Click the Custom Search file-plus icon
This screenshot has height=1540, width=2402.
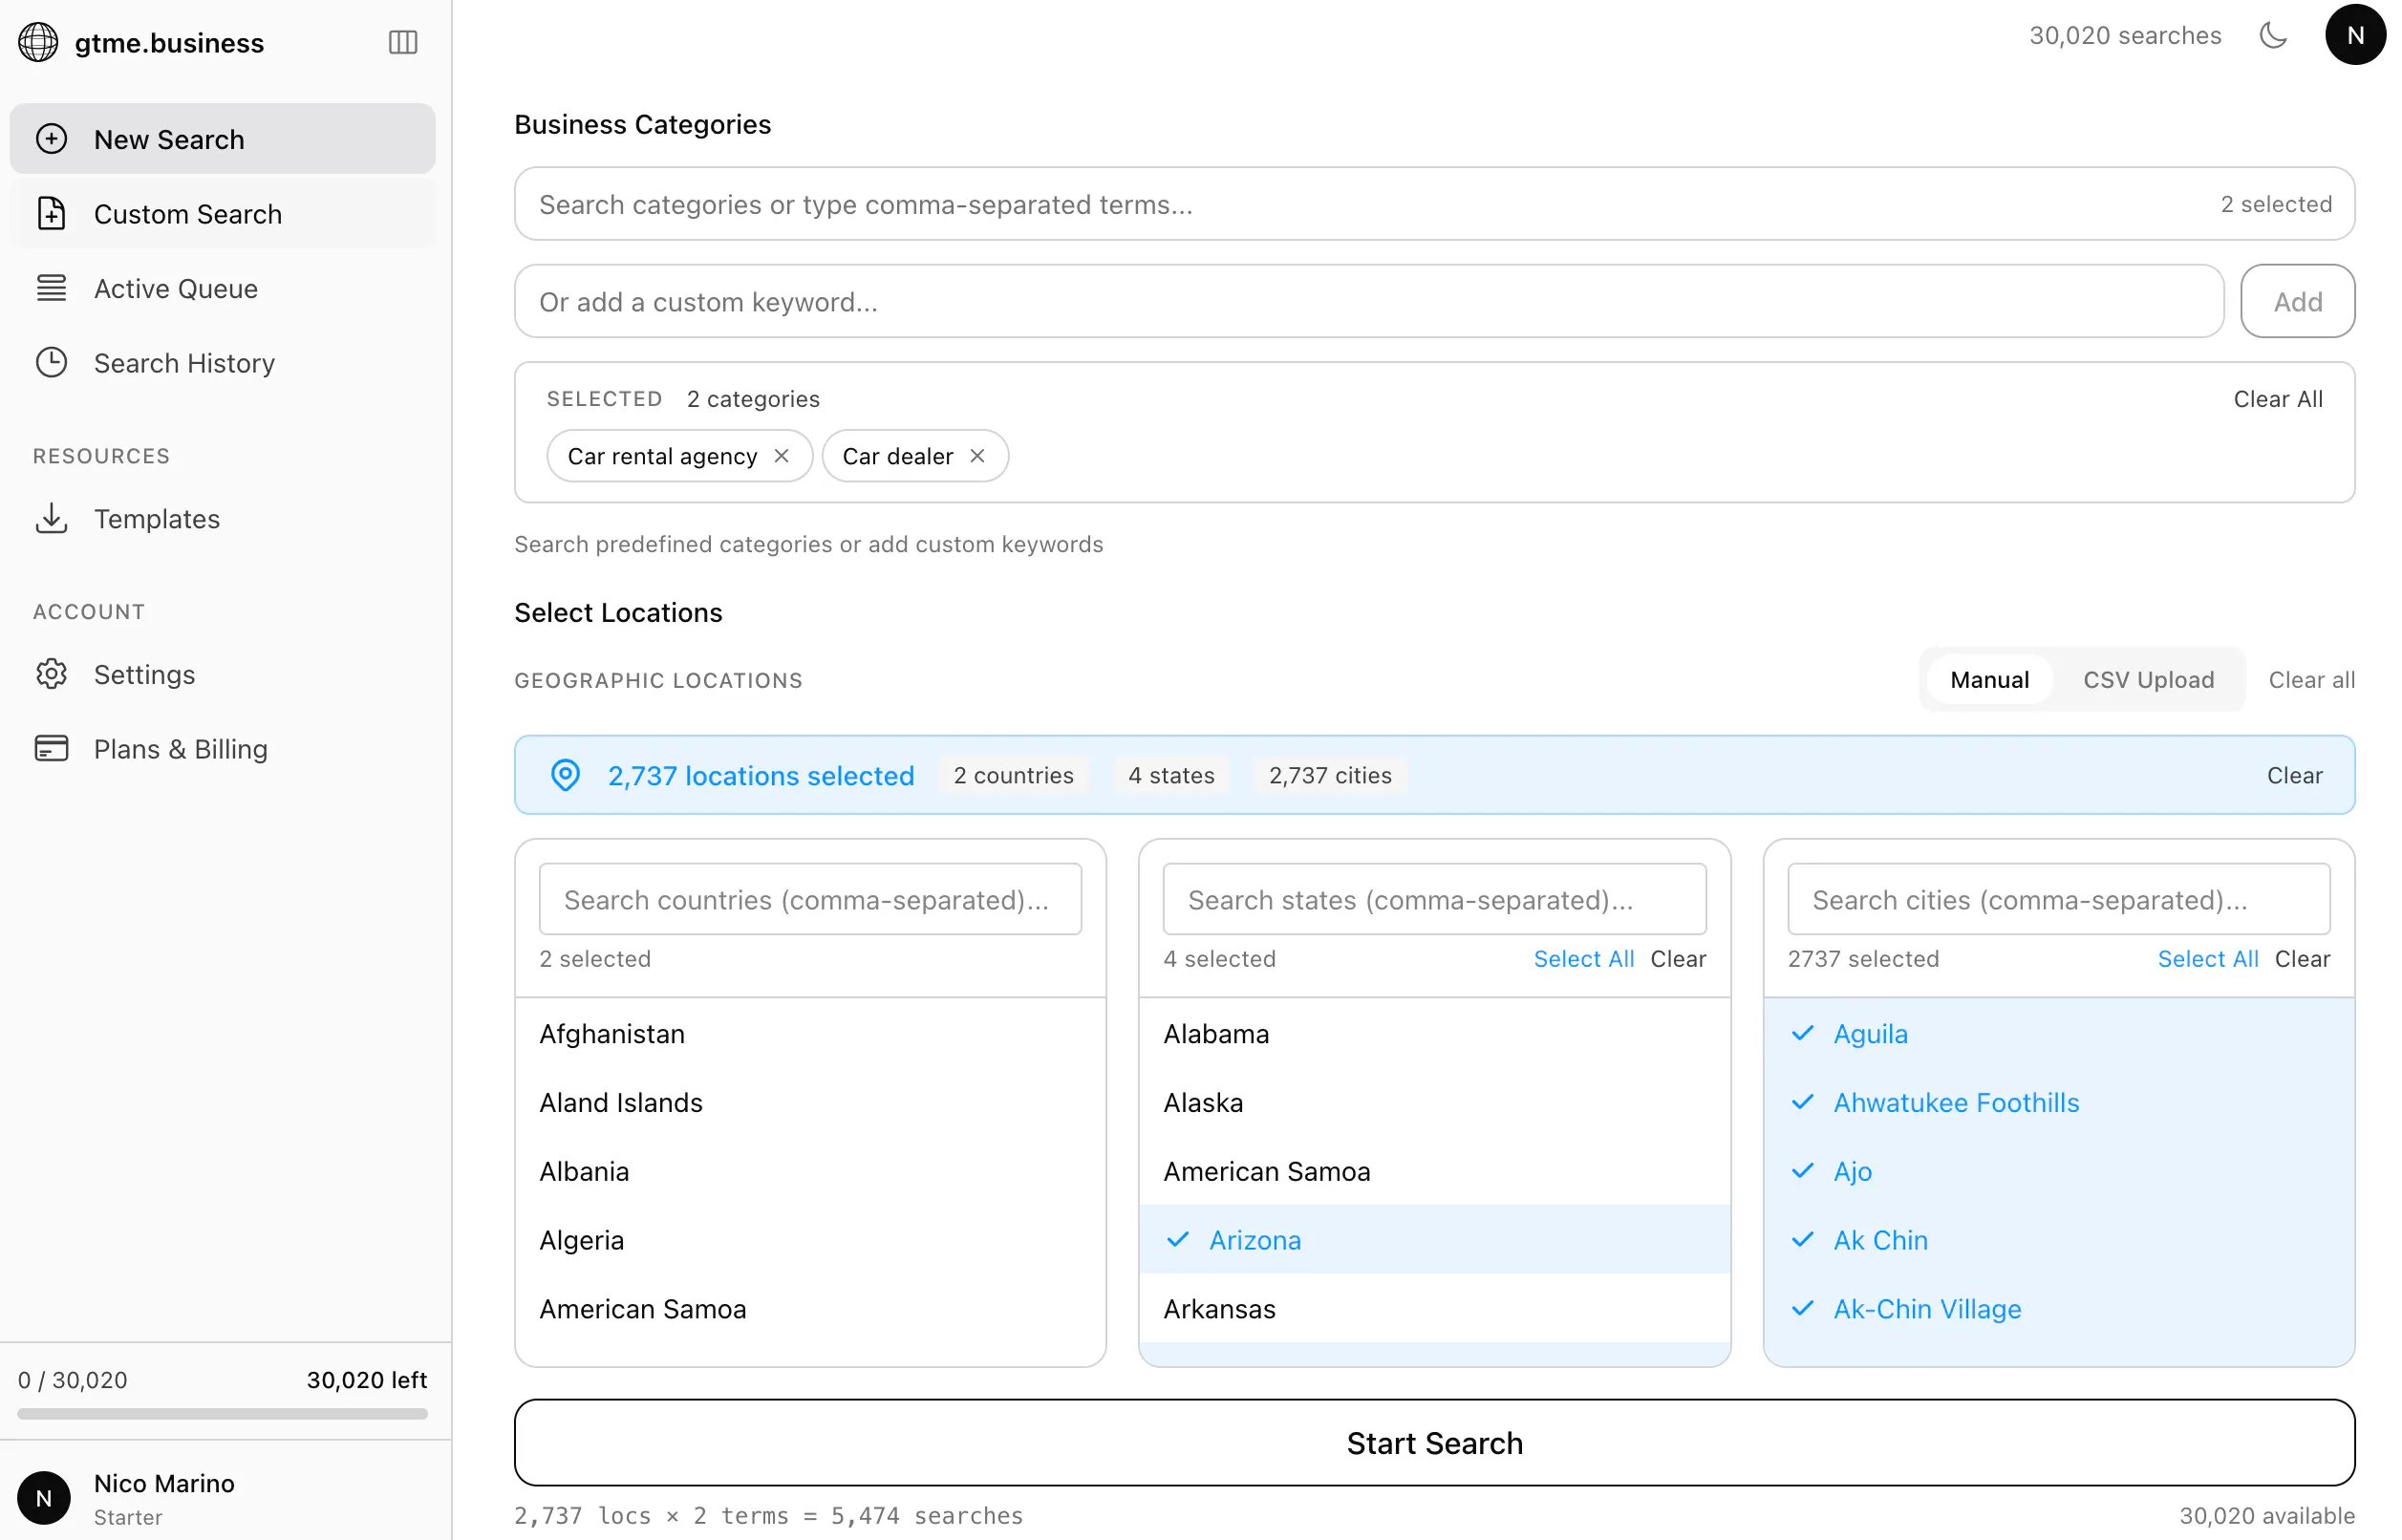[52, 214]
